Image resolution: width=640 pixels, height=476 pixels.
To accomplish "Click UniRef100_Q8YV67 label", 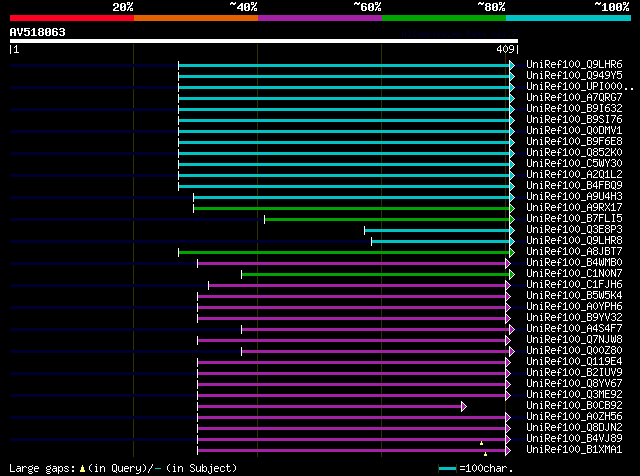I will pyautogui.click(x=574, y=384).
